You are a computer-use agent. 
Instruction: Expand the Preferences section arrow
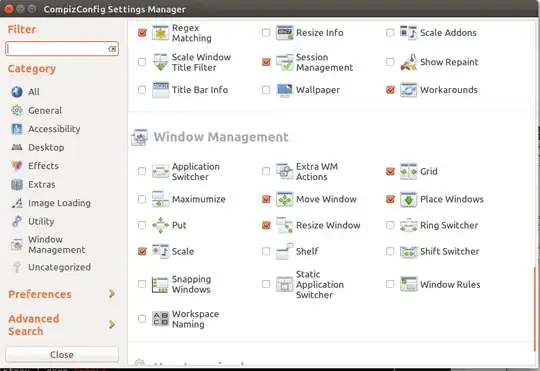(112, 294)
